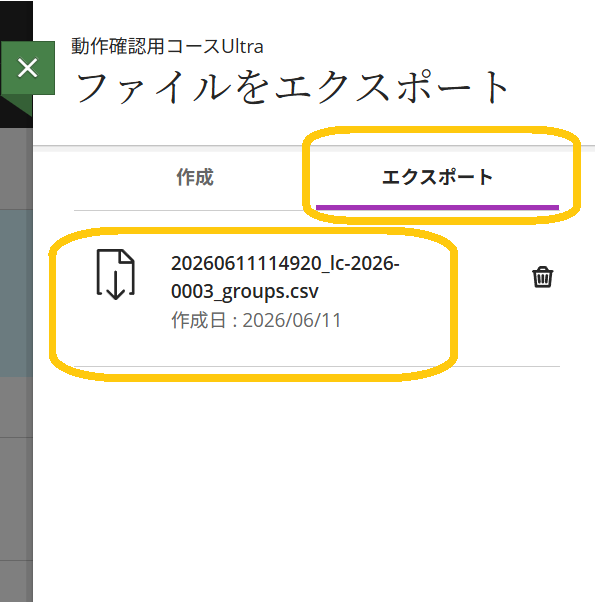Click the file download icon

[116, 274]
